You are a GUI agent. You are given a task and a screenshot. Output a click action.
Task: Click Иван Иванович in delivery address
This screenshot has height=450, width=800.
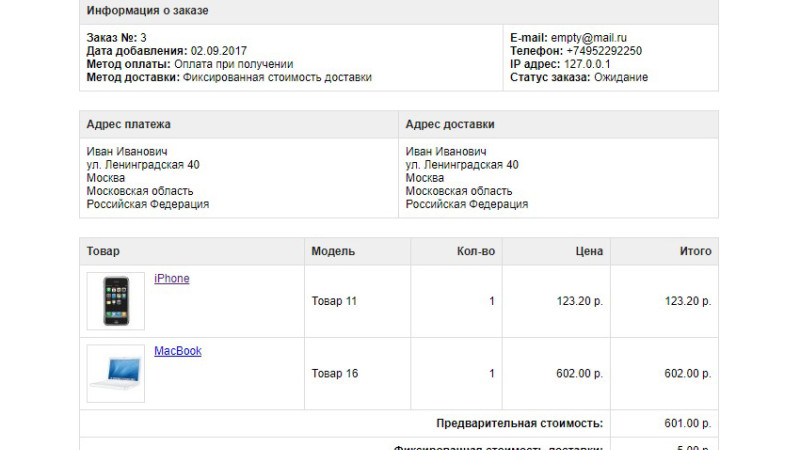click(x=446, y=152)
